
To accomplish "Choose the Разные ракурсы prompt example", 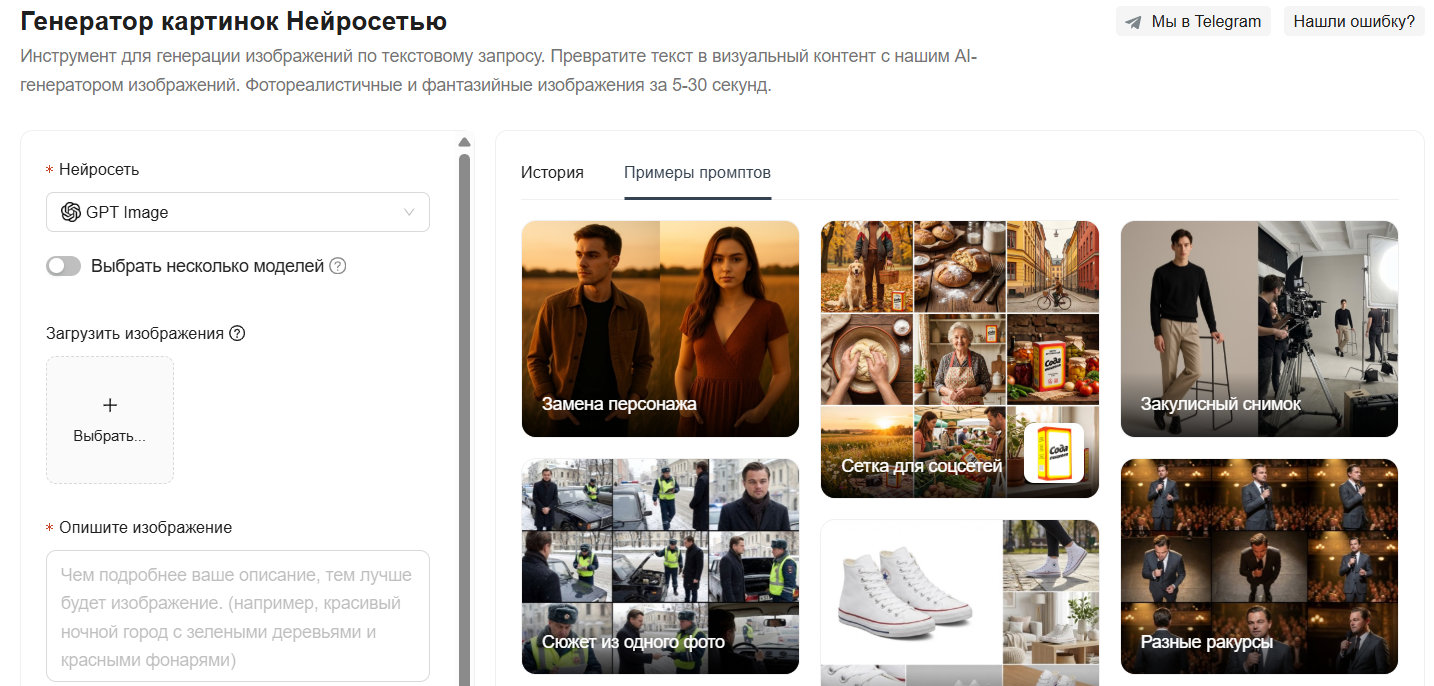I will [1259, 566].
